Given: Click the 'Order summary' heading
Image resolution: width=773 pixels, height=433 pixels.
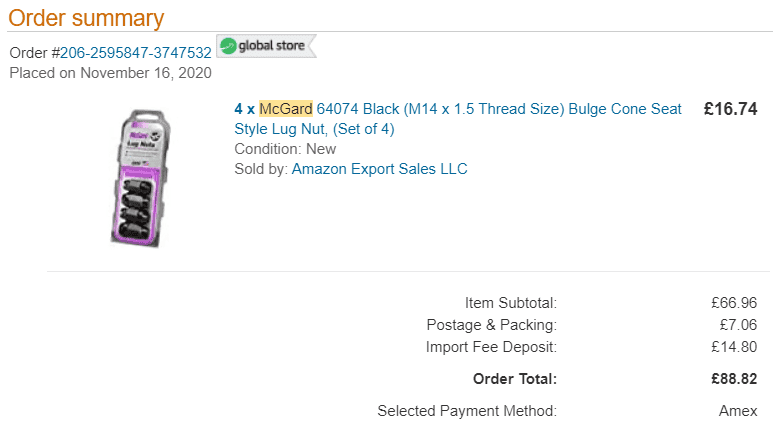Looking at the screenshot, I should click(x=86, y=18).
